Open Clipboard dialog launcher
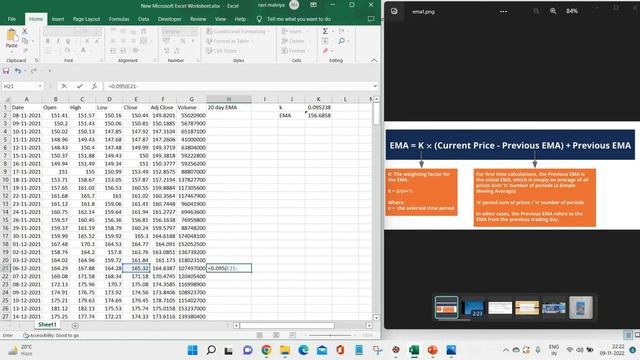 [36, 60]
